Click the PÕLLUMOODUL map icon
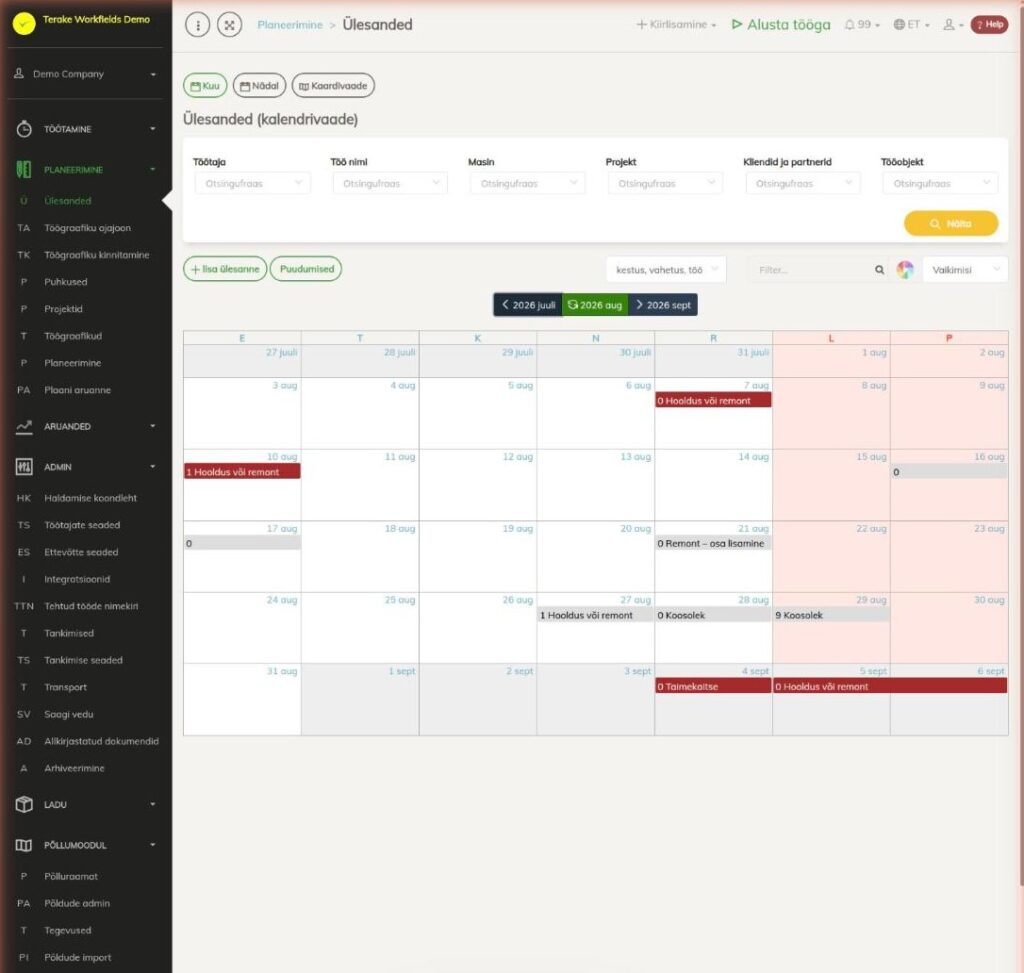The image size is (1024, 973). coord(24,845)
